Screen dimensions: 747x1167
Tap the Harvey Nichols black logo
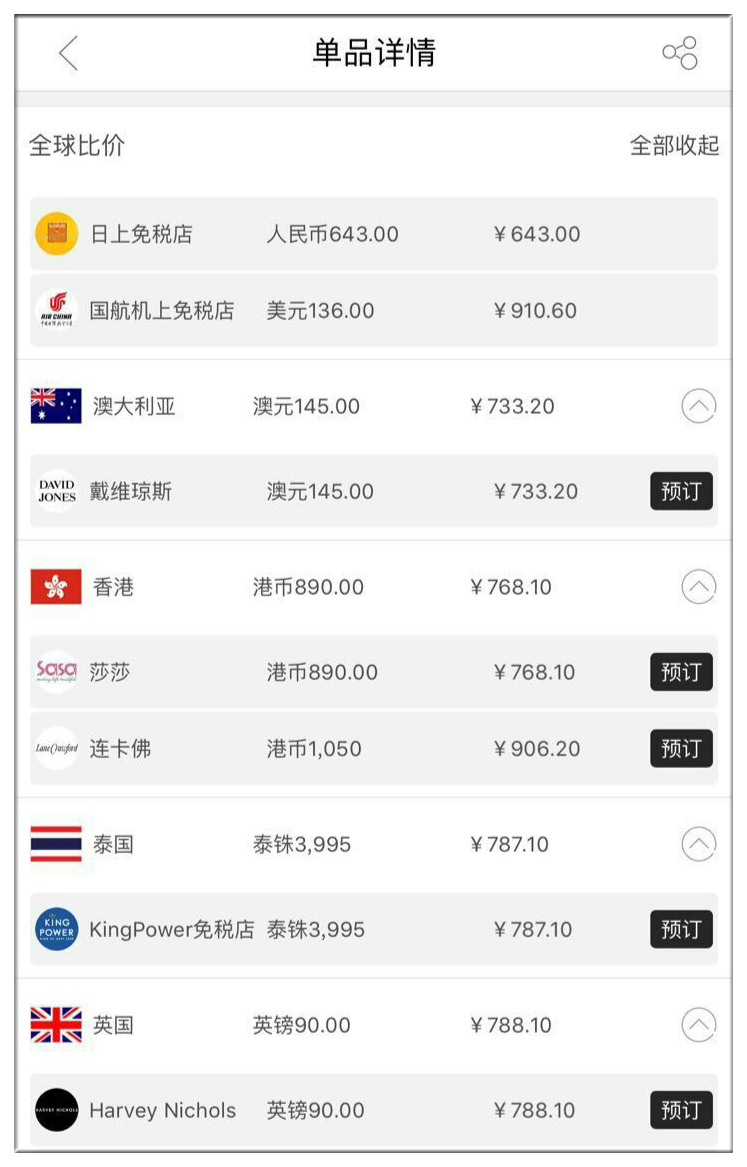tap(57, 1110)
